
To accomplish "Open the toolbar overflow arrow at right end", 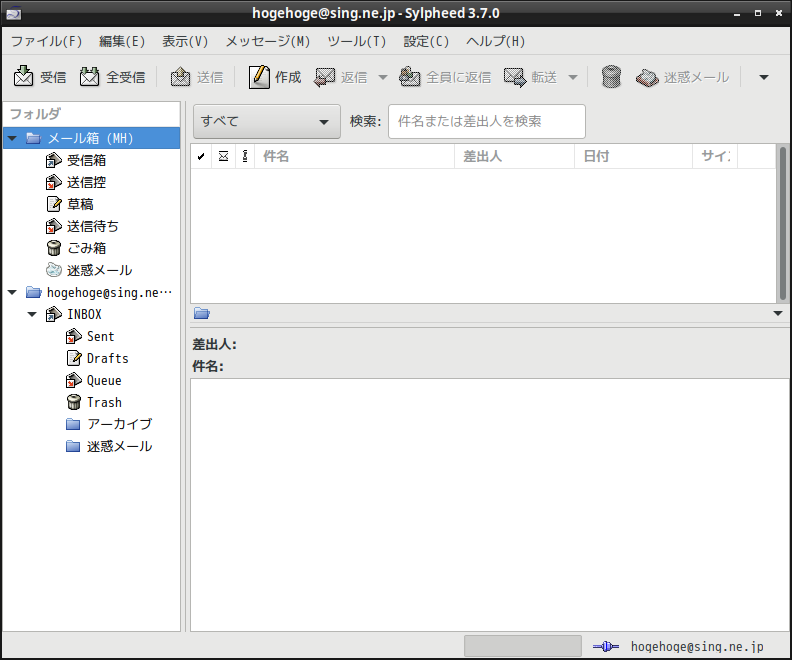I will pyautogui.click(x=764, y=77).
